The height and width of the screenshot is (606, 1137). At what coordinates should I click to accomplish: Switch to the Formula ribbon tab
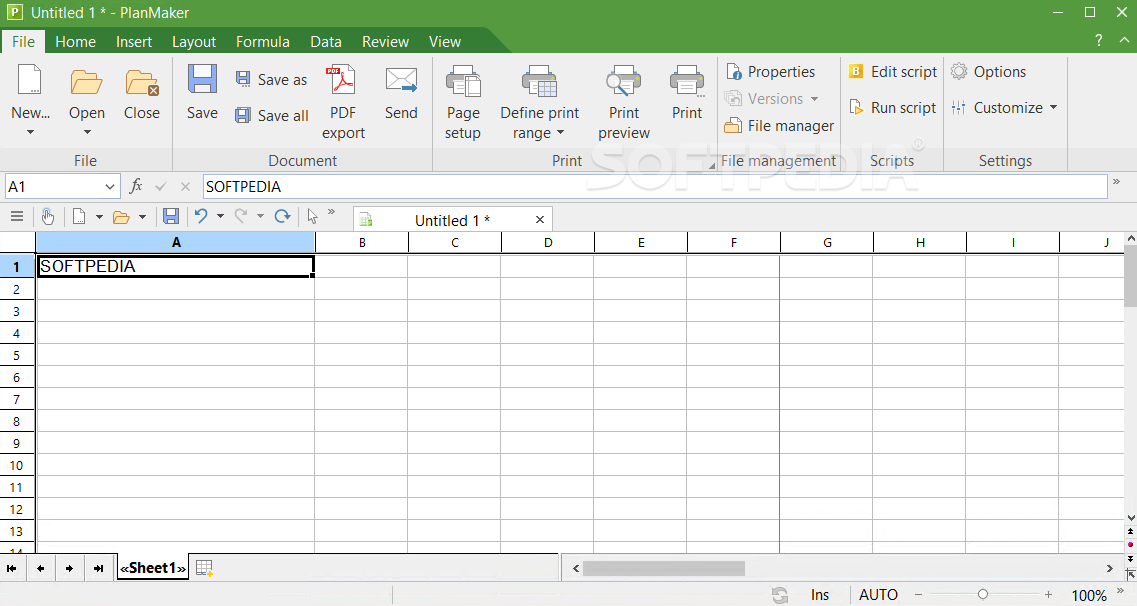[x=262, y=41]
